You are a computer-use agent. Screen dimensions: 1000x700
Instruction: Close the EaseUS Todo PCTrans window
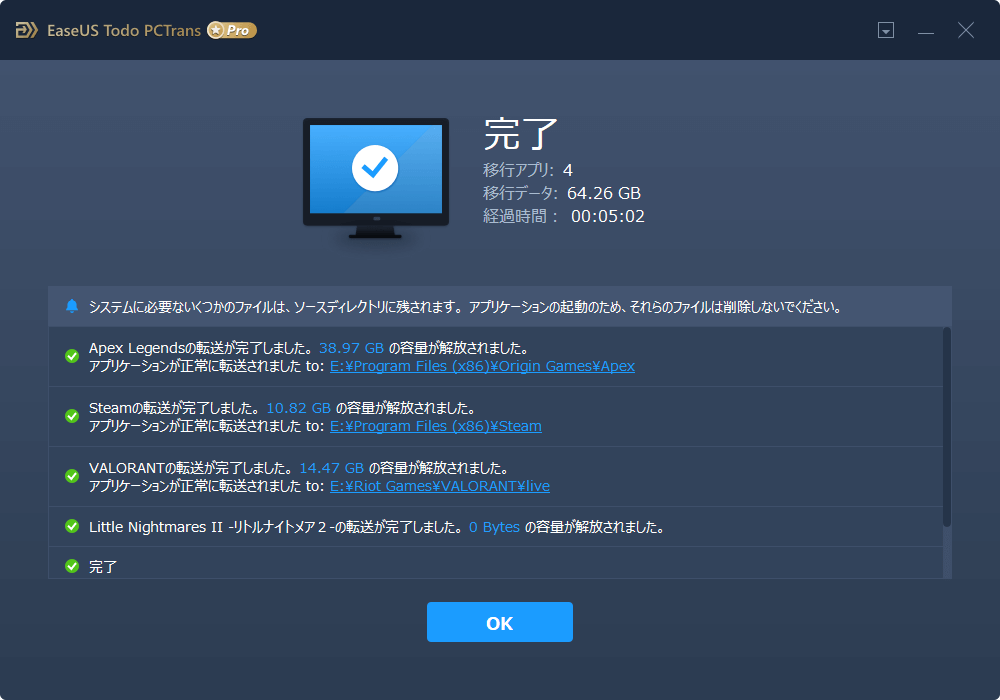[x=966, y=30]
